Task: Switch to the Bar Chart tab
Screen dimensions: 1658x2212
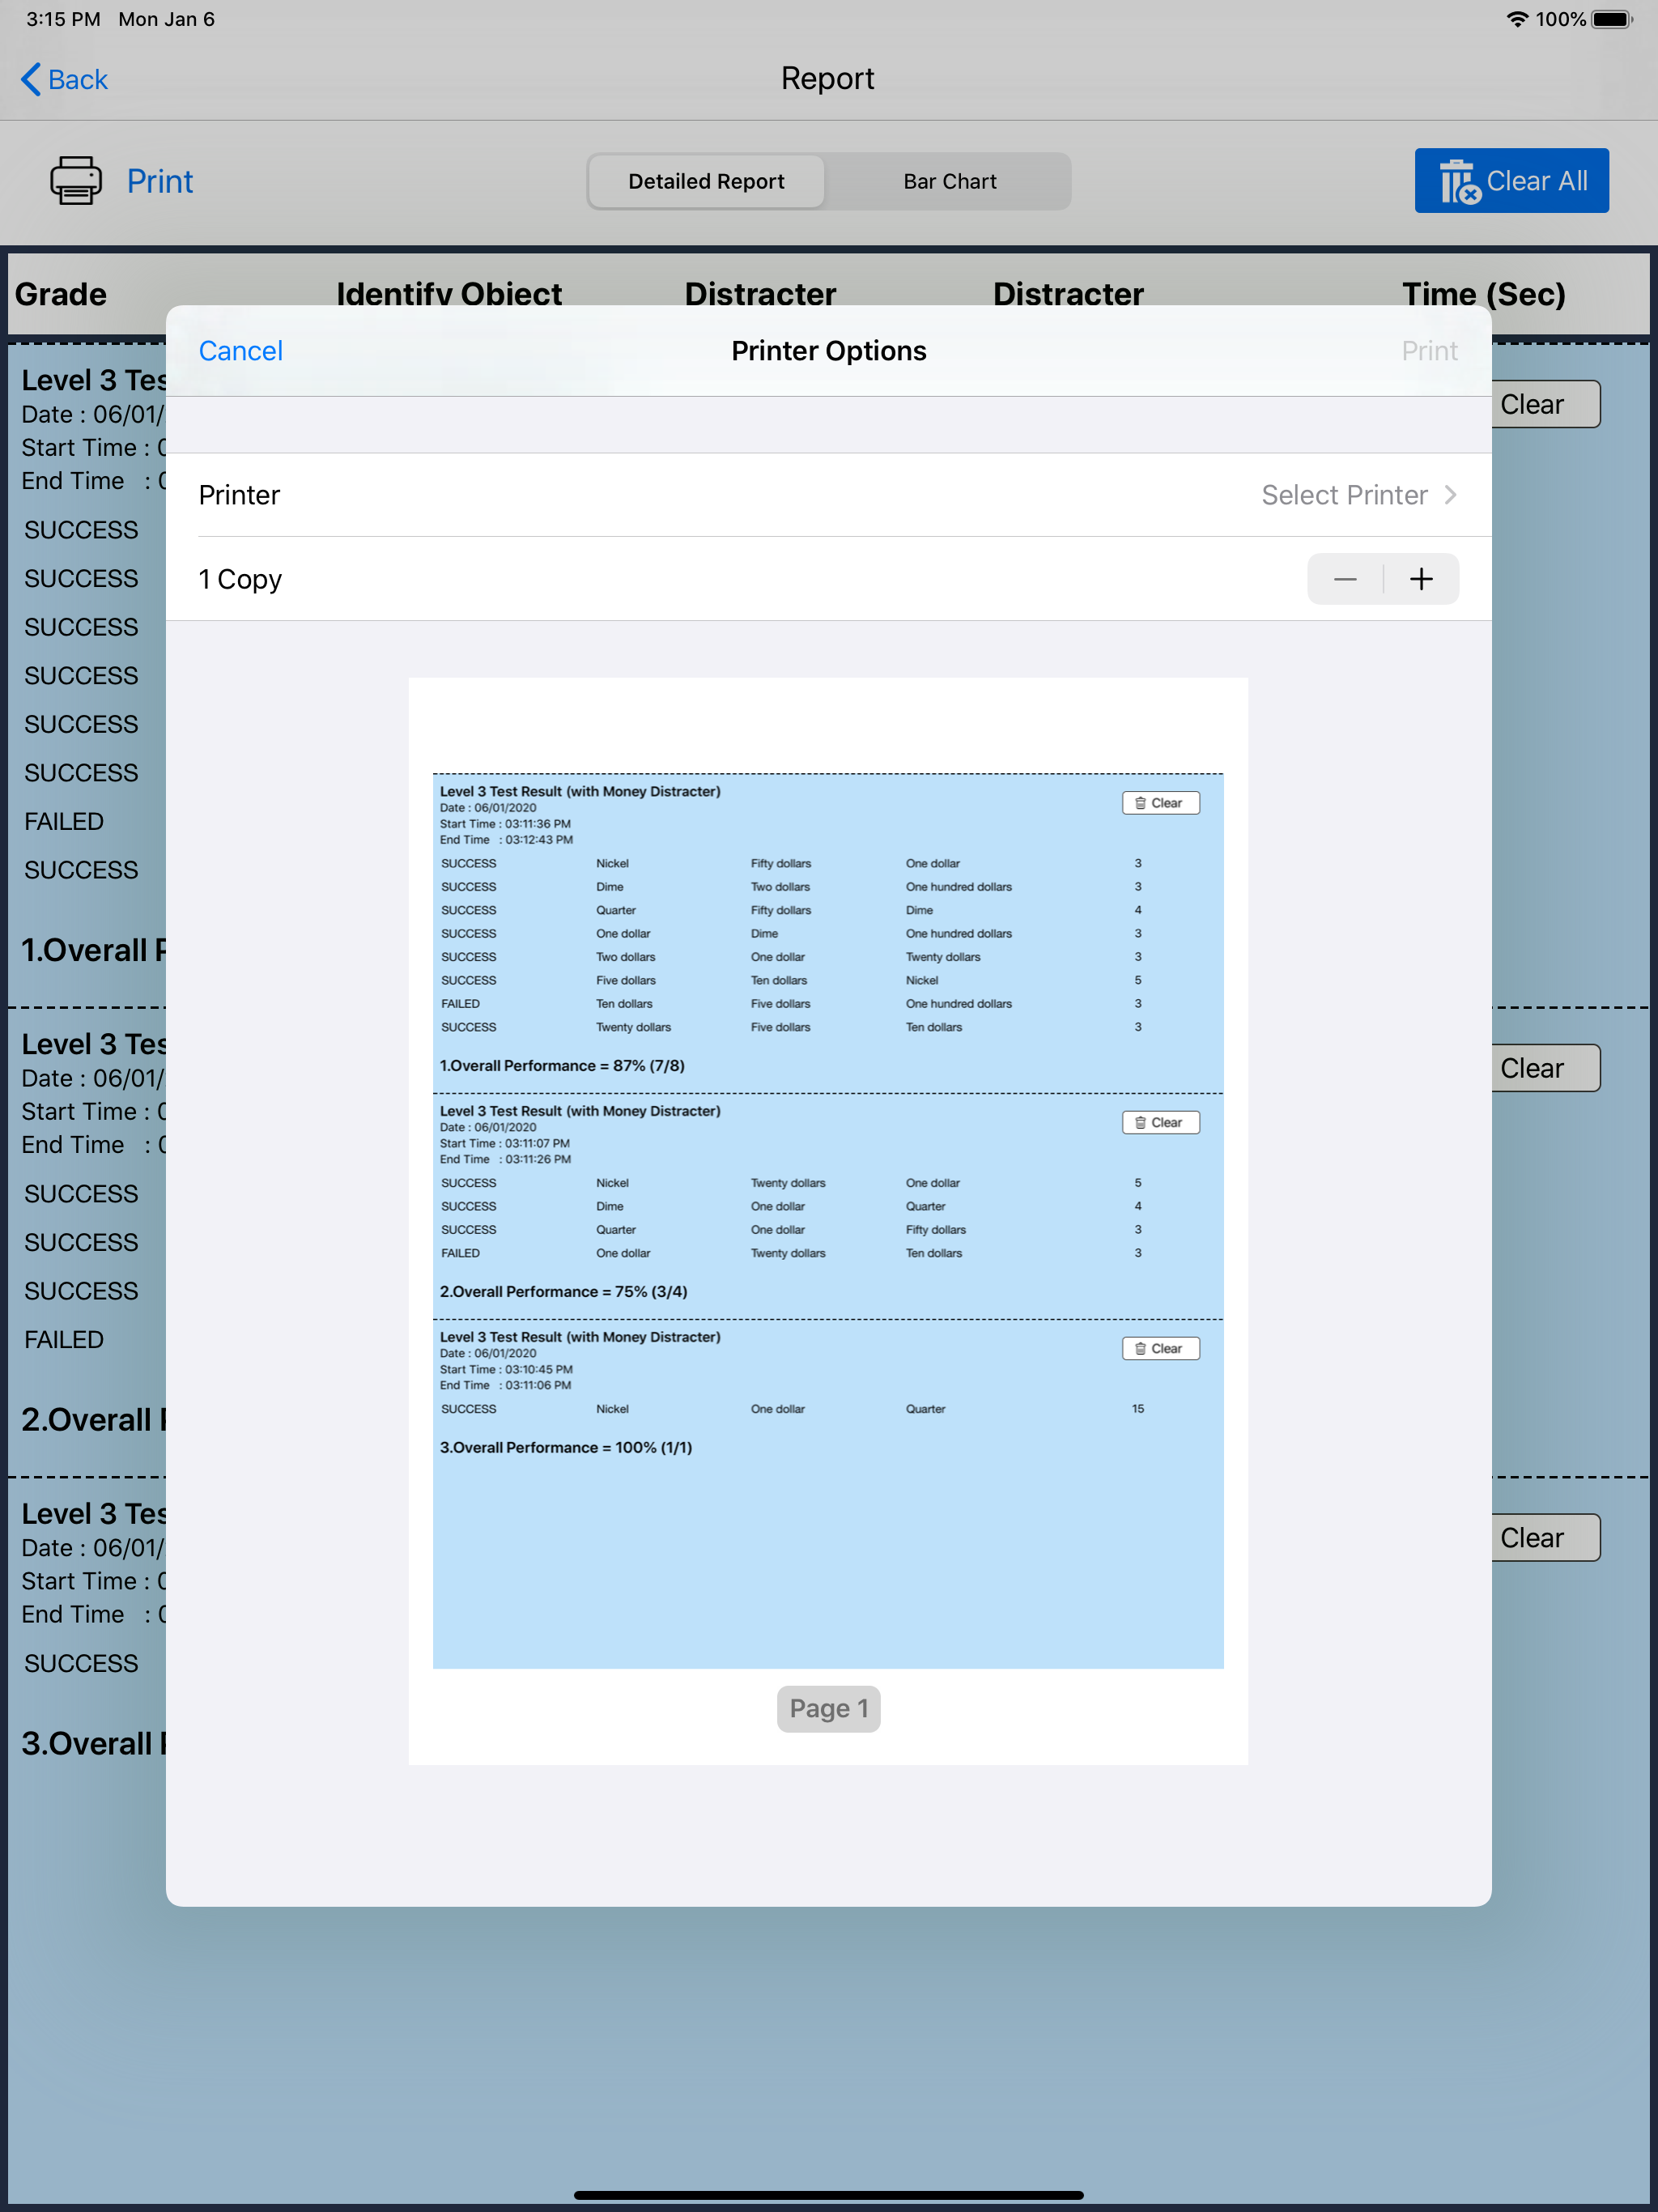Action: point(949,181)
